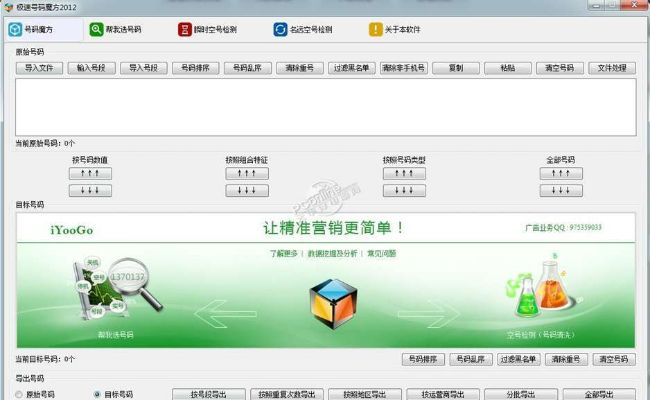Click 清除重号 below the target numbers banner
Screen dimensions: 650x400
coord(566,359)
